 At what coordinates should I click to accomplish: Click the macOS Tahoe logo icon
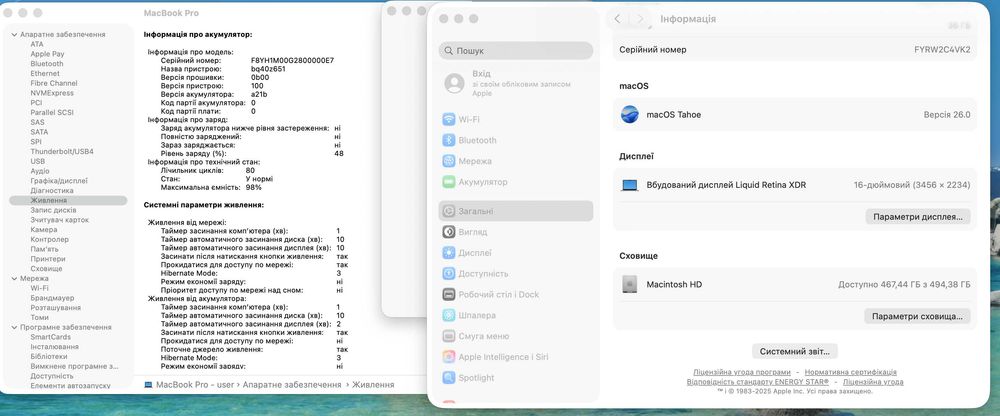point(629,115)
